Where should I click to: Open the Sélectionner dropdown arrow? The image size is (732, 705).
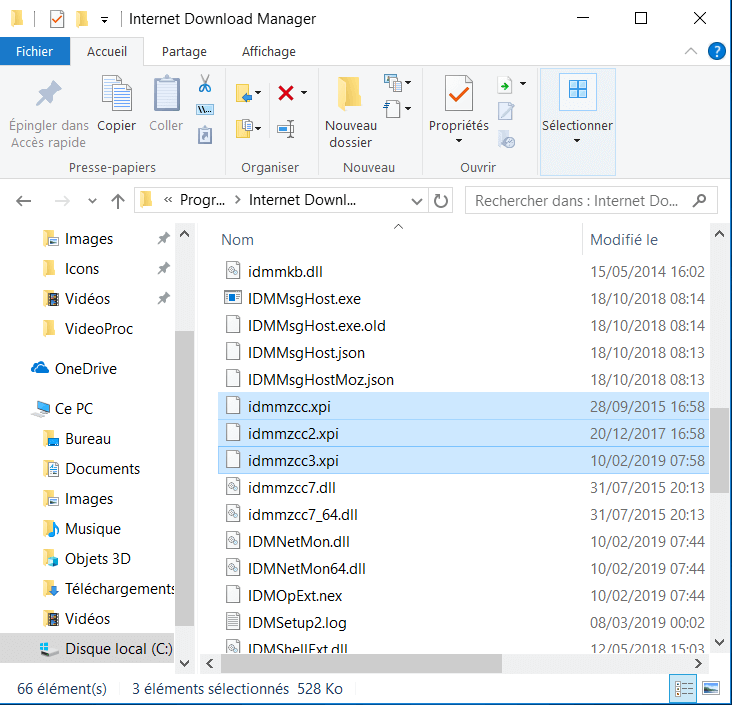point(577,141)
